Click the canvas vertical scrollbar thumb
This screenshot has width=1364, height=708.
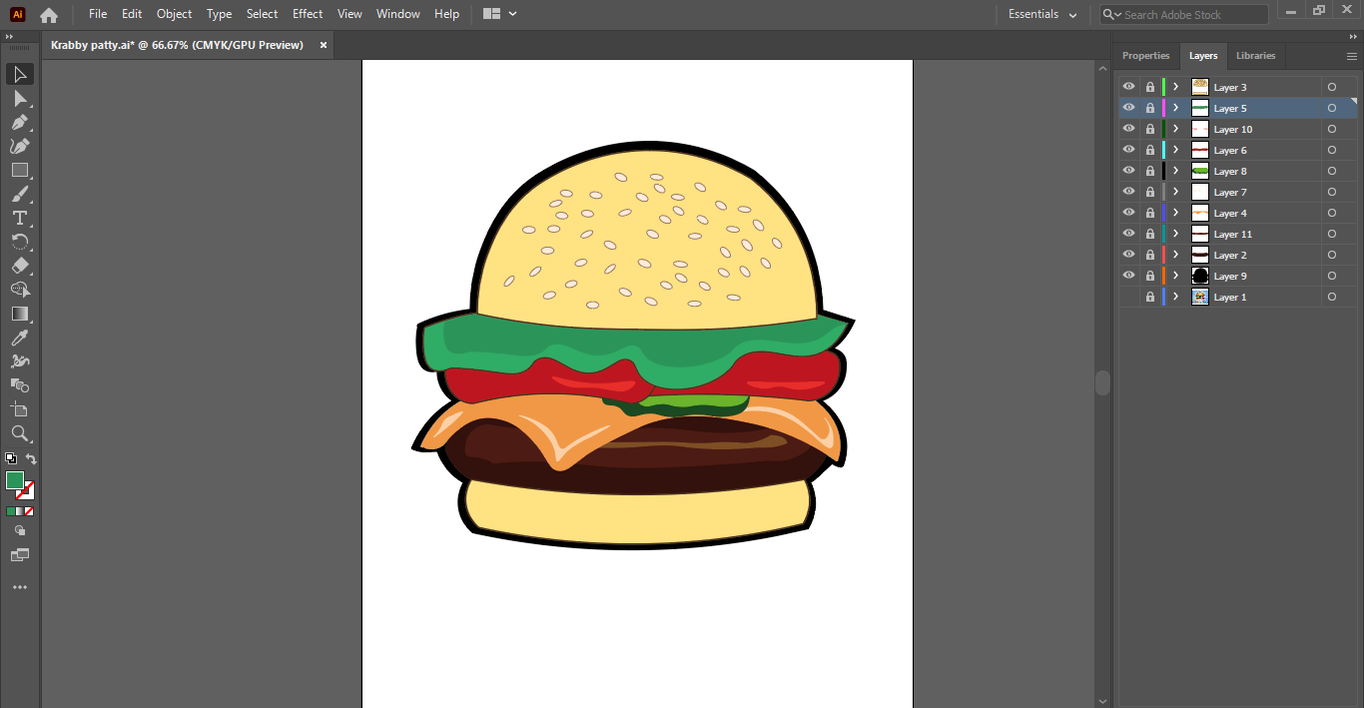1103,383
